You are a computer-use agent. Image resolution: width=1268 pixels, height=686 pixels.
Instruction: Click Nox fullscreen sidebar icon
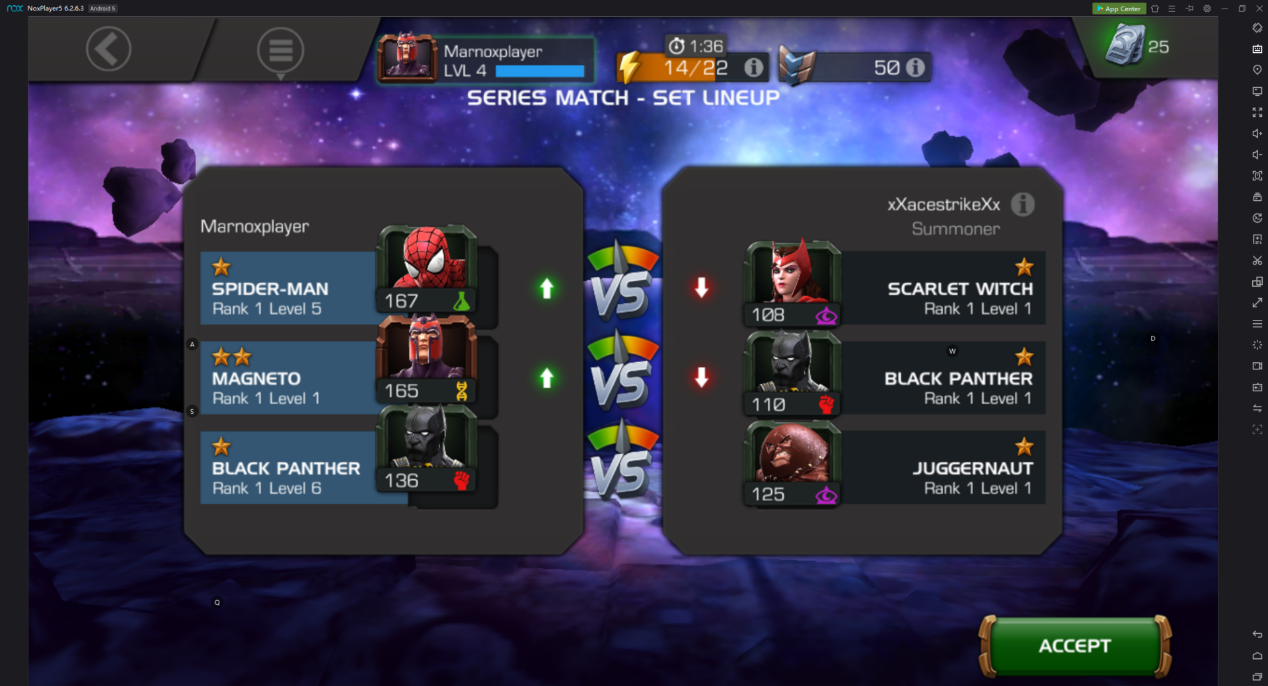click(x=1257, y=112)
